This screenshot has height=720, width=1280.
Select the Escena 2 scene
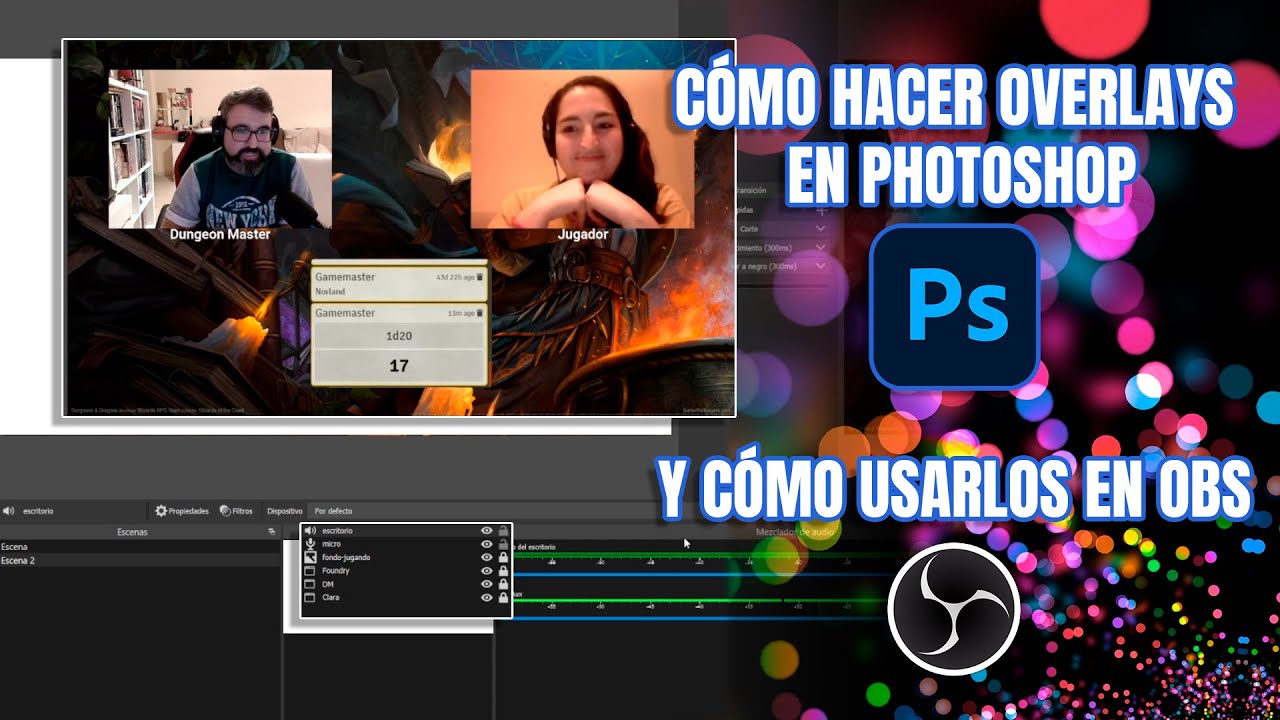[140, 561]
